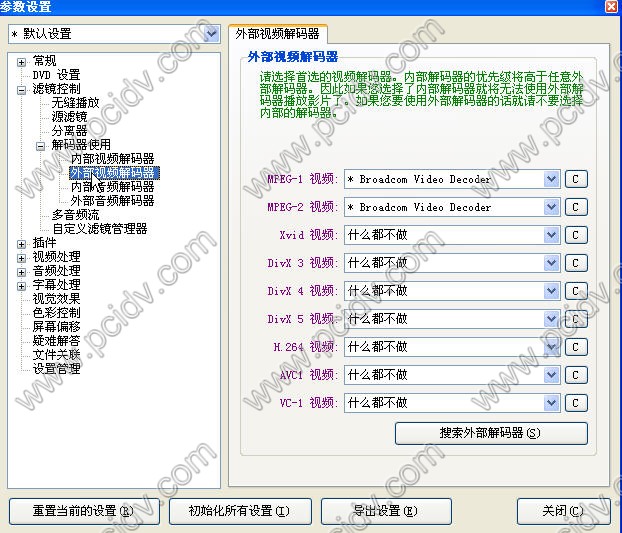Select 内部视频解码器 in the tree
622x533 pixels.
coord(113,159)
